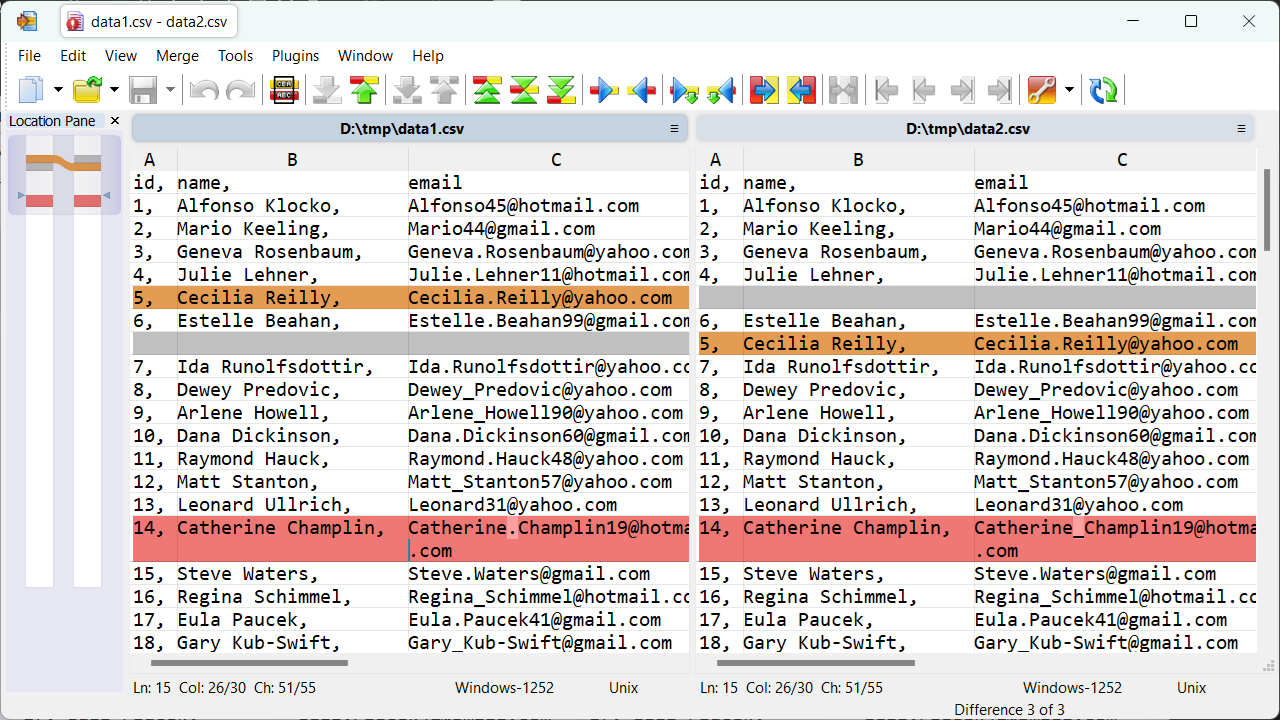Click Copy Left toolbar icon

[x=642, y=91]
